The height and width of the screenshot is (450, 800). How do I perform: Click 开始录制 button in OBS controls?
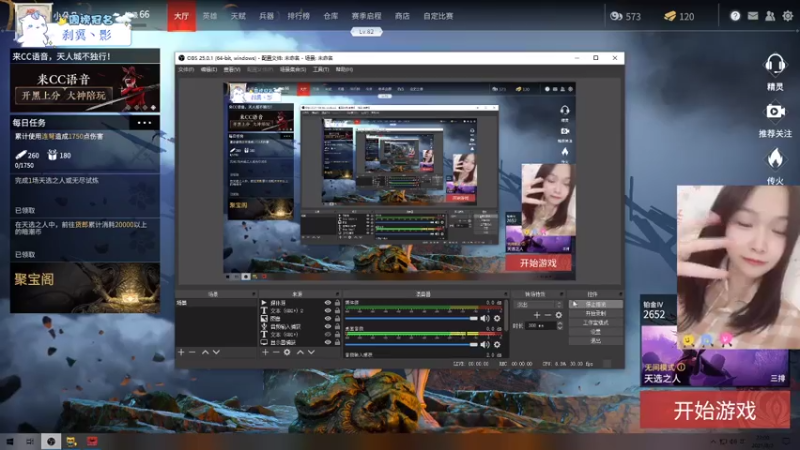point(595,313)
